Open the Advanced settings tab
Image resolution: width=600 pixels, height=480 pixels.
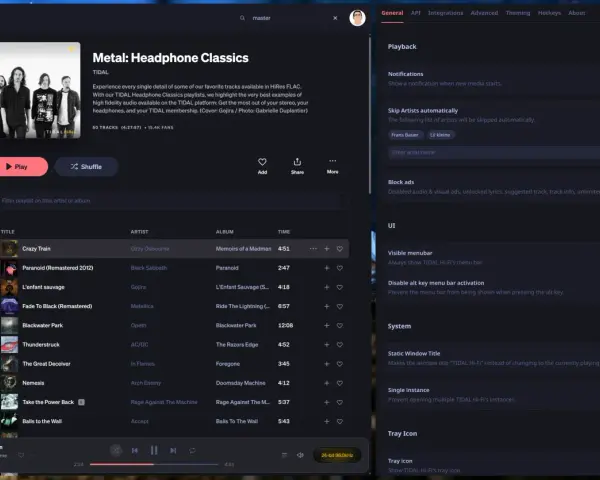(484, 13)
